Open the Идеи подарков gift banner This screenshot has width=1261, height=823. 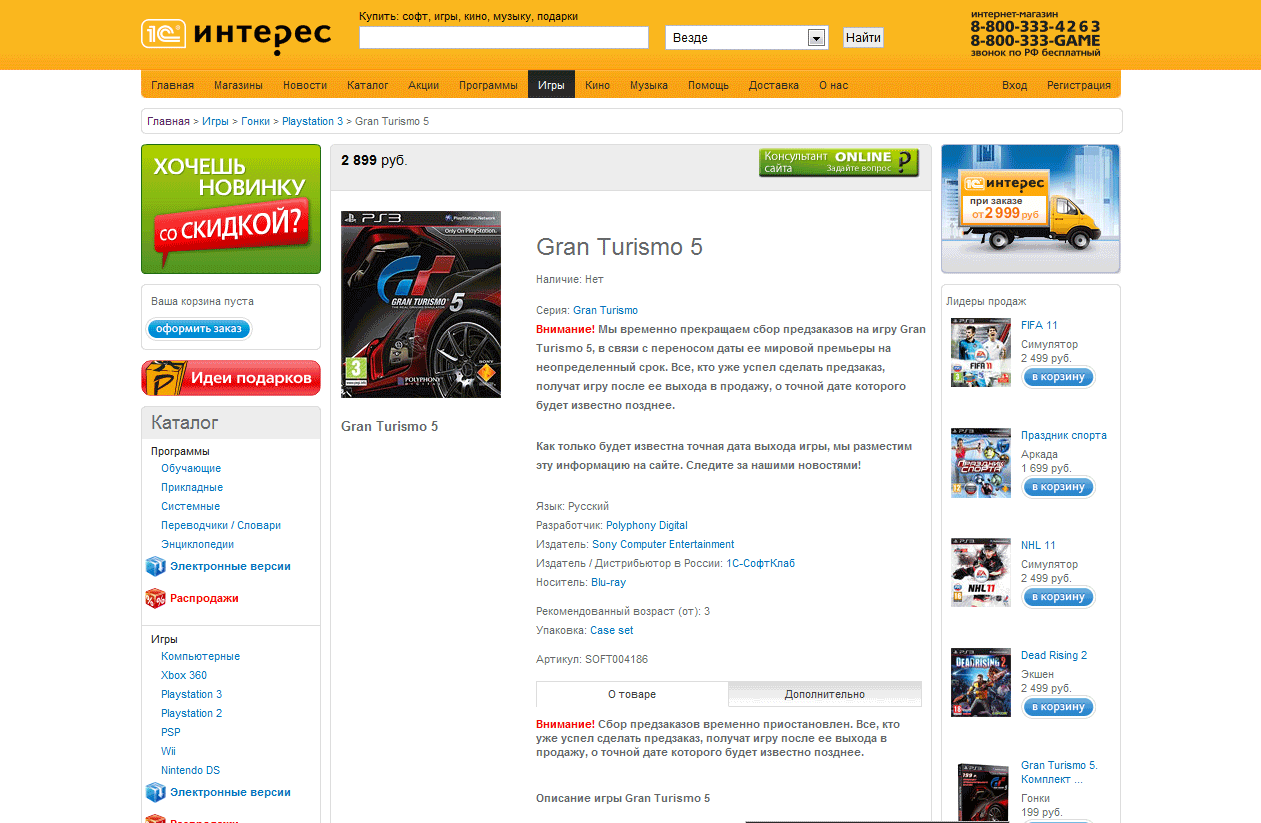point(231,378)
